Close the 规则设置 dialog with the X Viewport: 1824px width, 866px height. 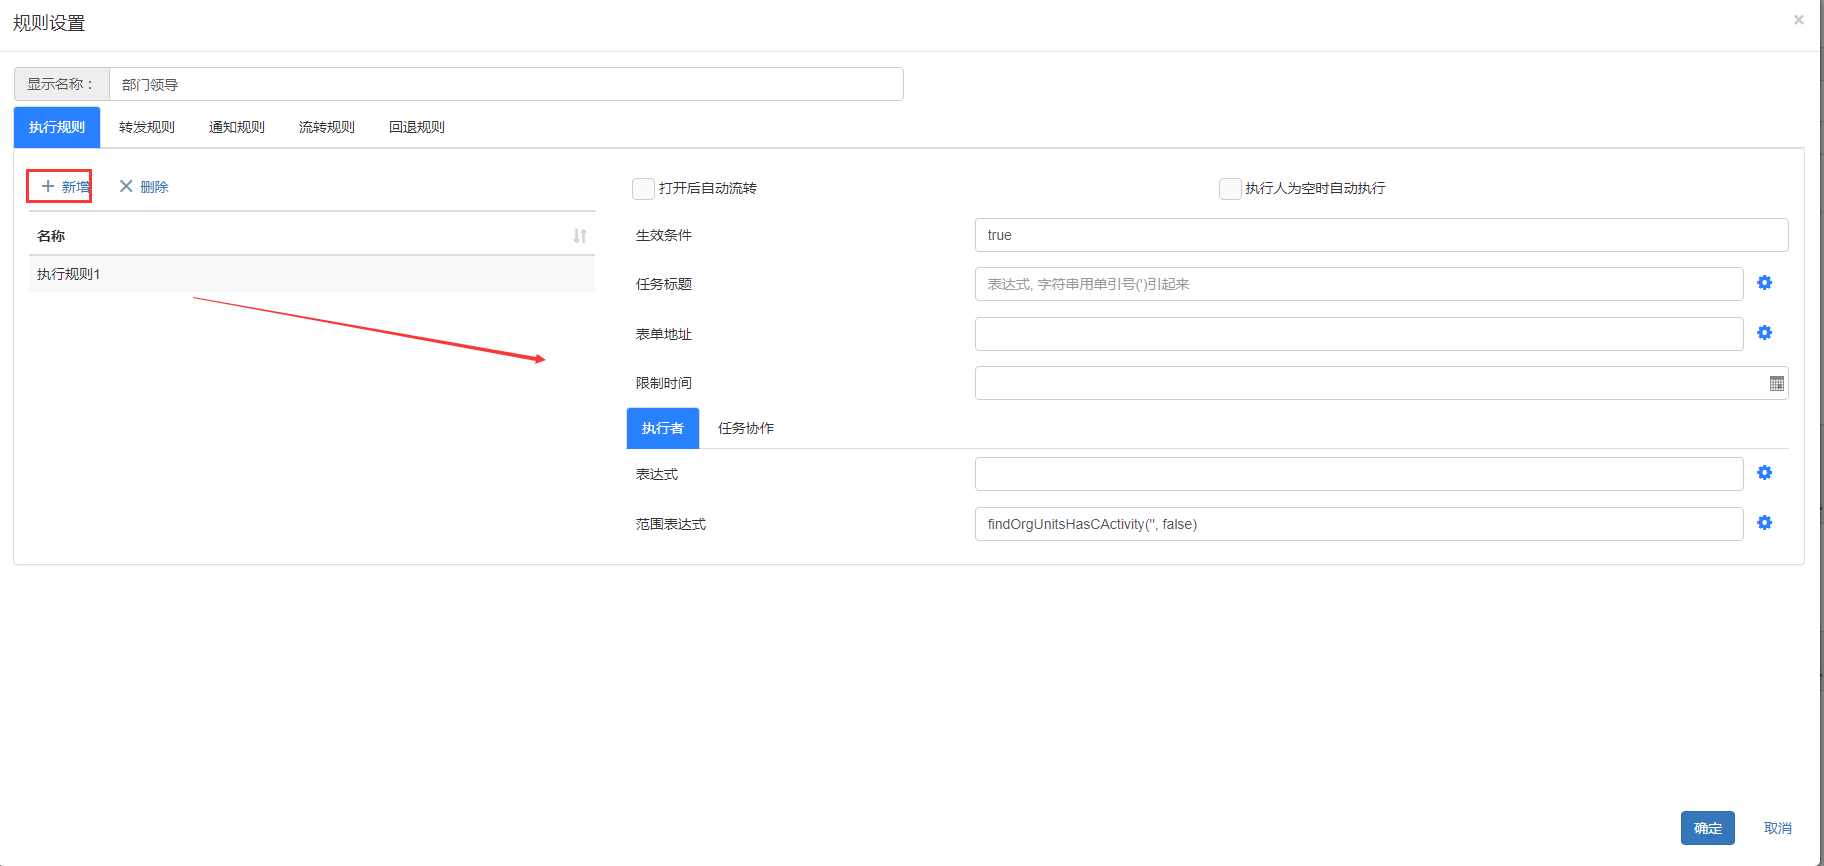(x=1798, y=20)
